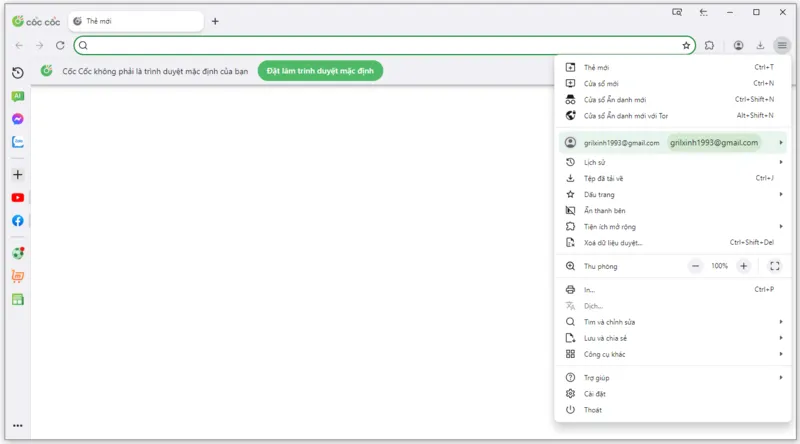This screenshot has height=444, width=800.
Task: Toggle fullscreen mode in zoom row
Action: tap(774, 266)
